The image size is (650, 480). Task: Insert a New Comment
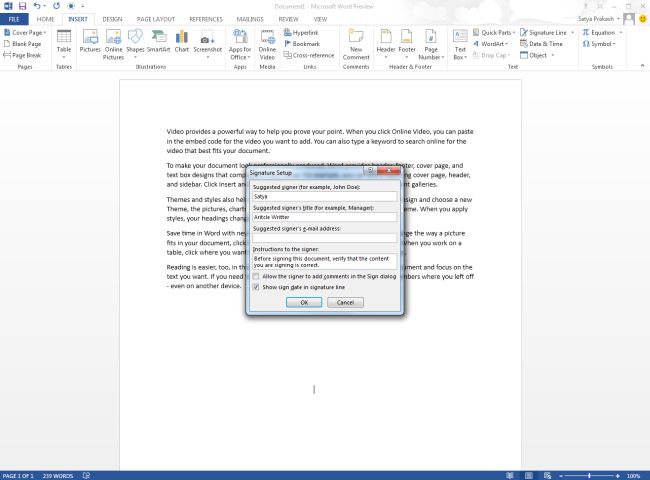tap(356, 44)
